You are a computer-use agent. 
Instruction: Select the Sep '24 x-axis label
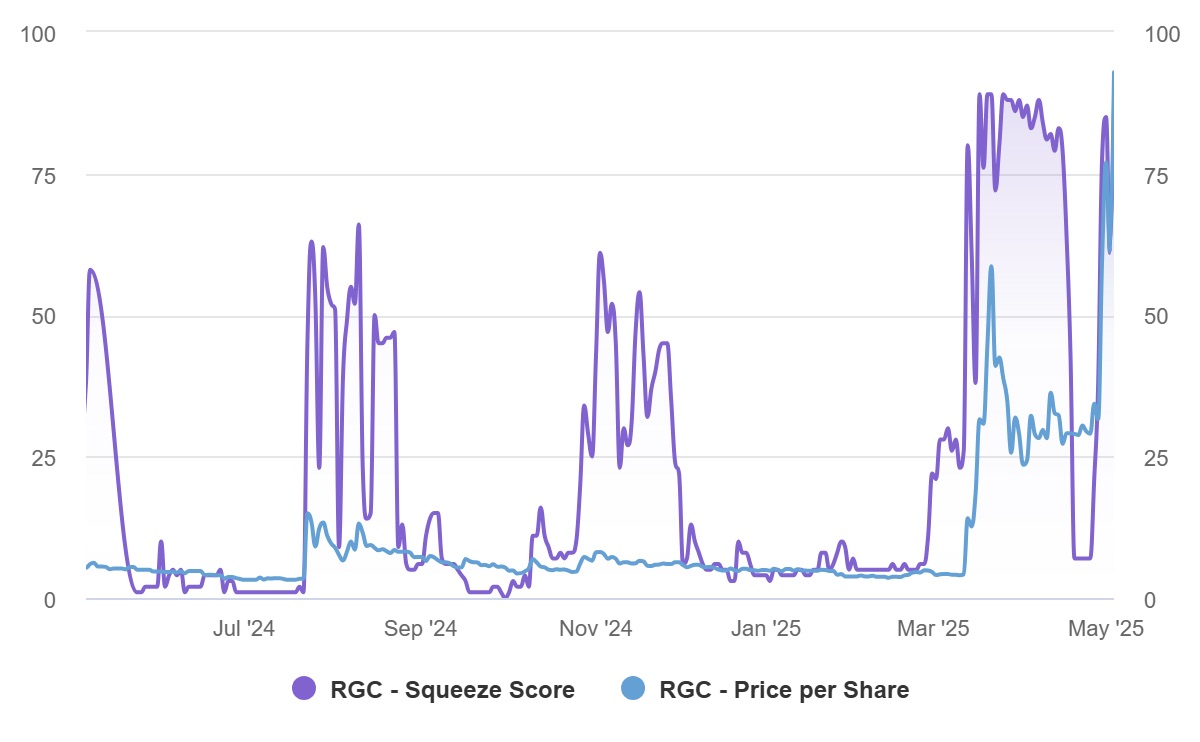tap(421, 629)
